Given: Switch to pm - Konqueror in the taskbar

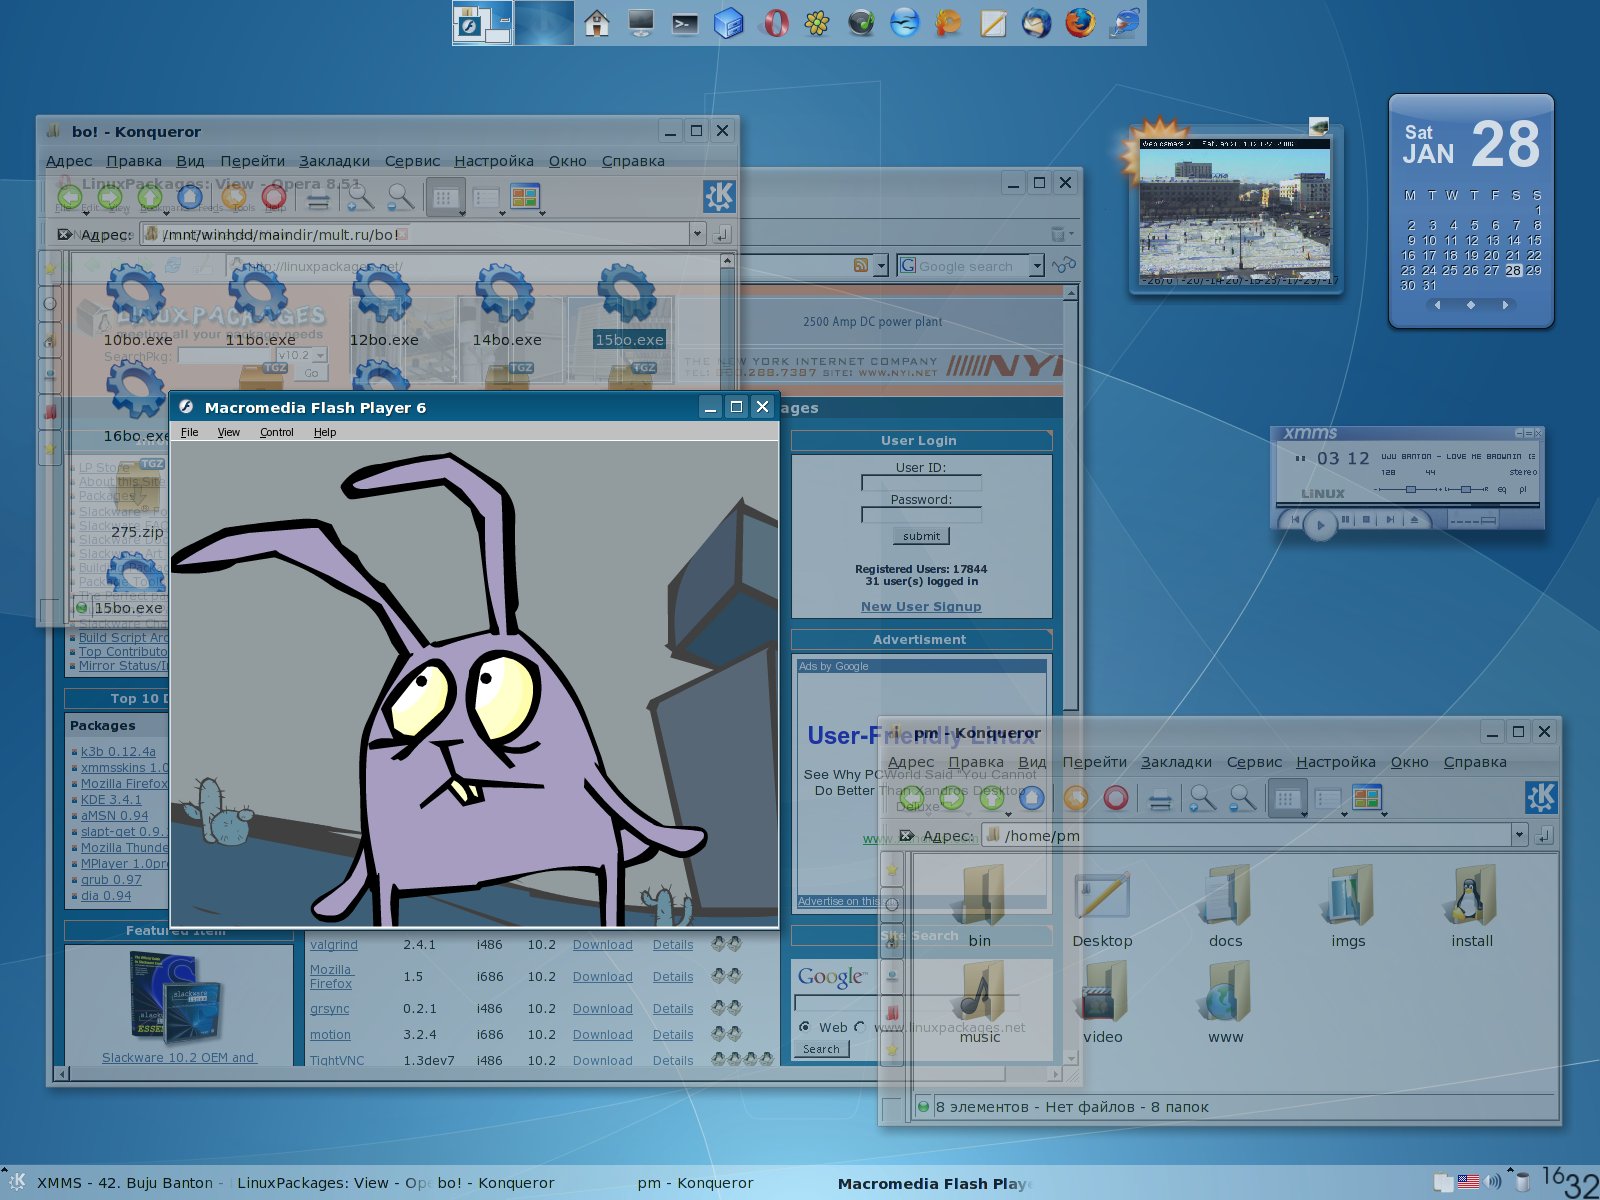Looking at the screenshot, I should click(695, 1183).
